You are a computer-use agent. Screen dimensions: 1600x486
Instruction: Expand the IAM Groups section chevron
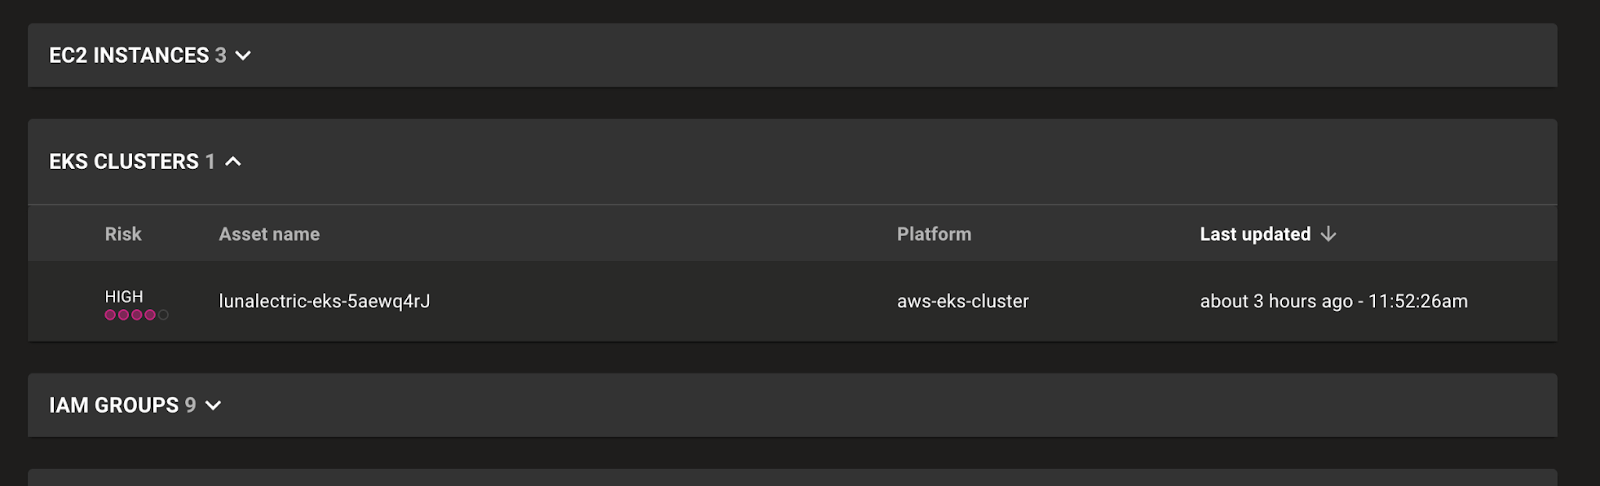(x=213, y=406)
